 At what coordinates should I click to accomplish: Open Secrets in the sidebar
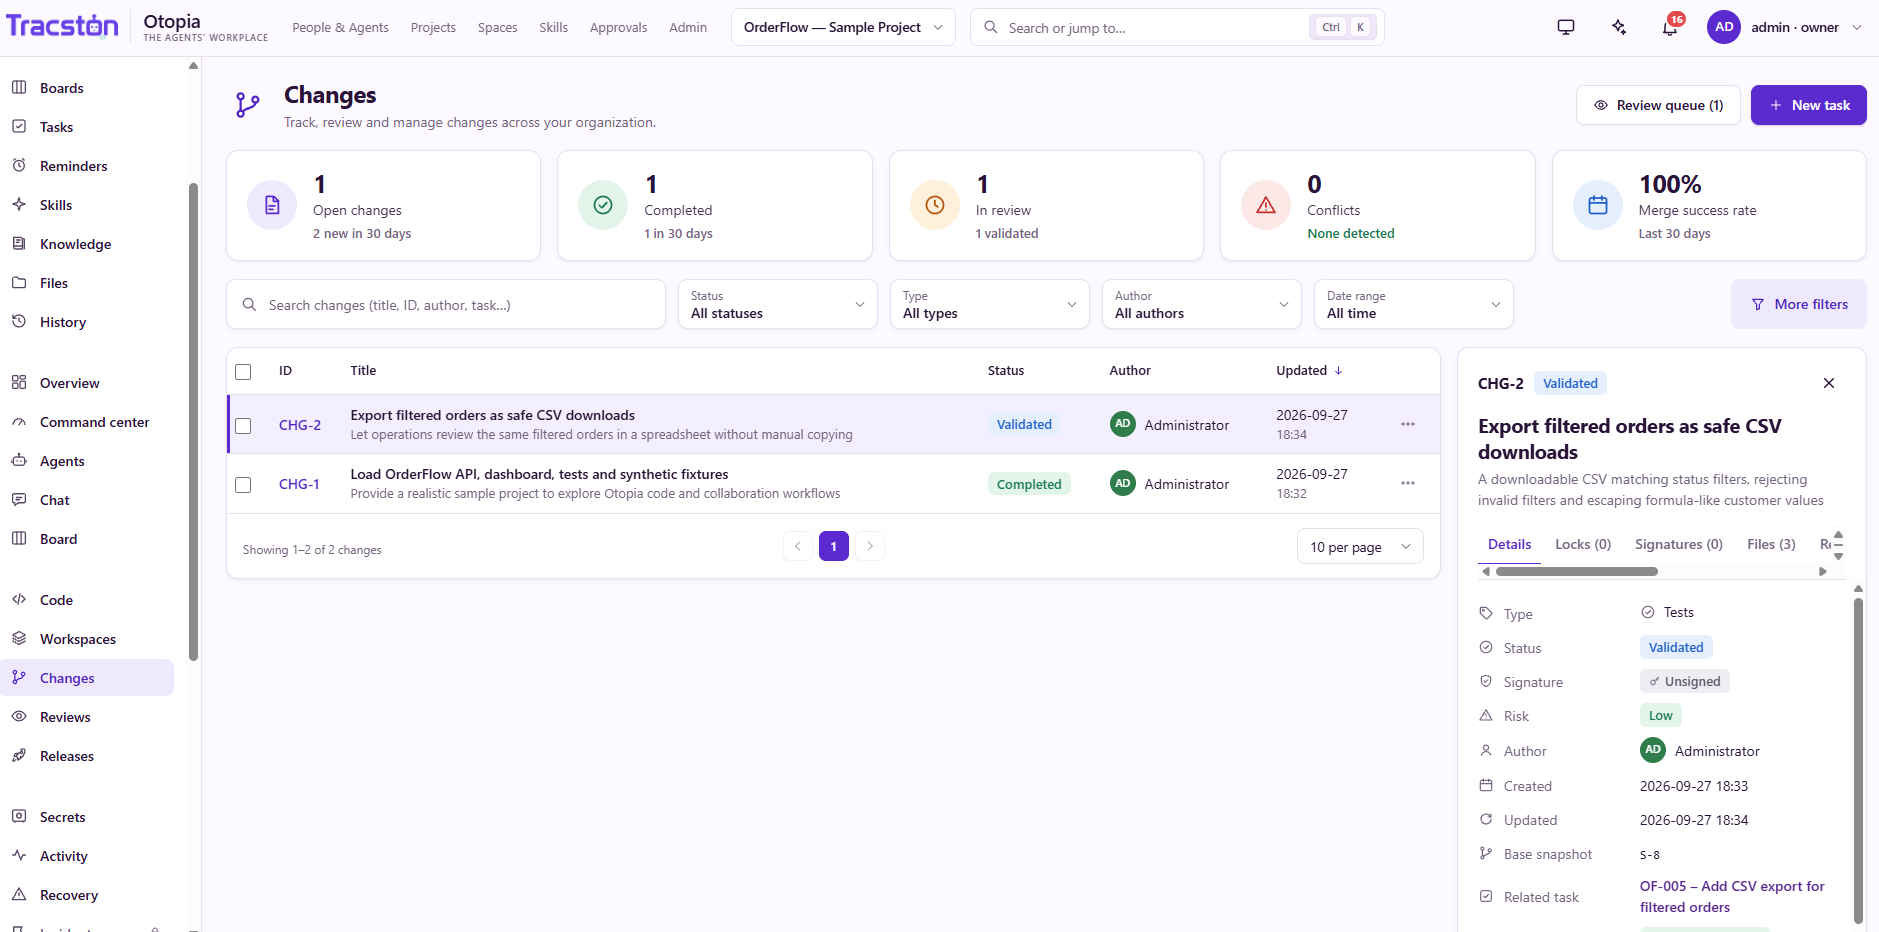point(87,817)
